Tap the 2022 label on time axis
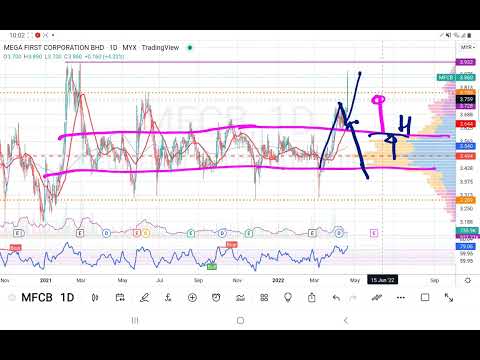The image size is (480, 360). coord(278,280)
